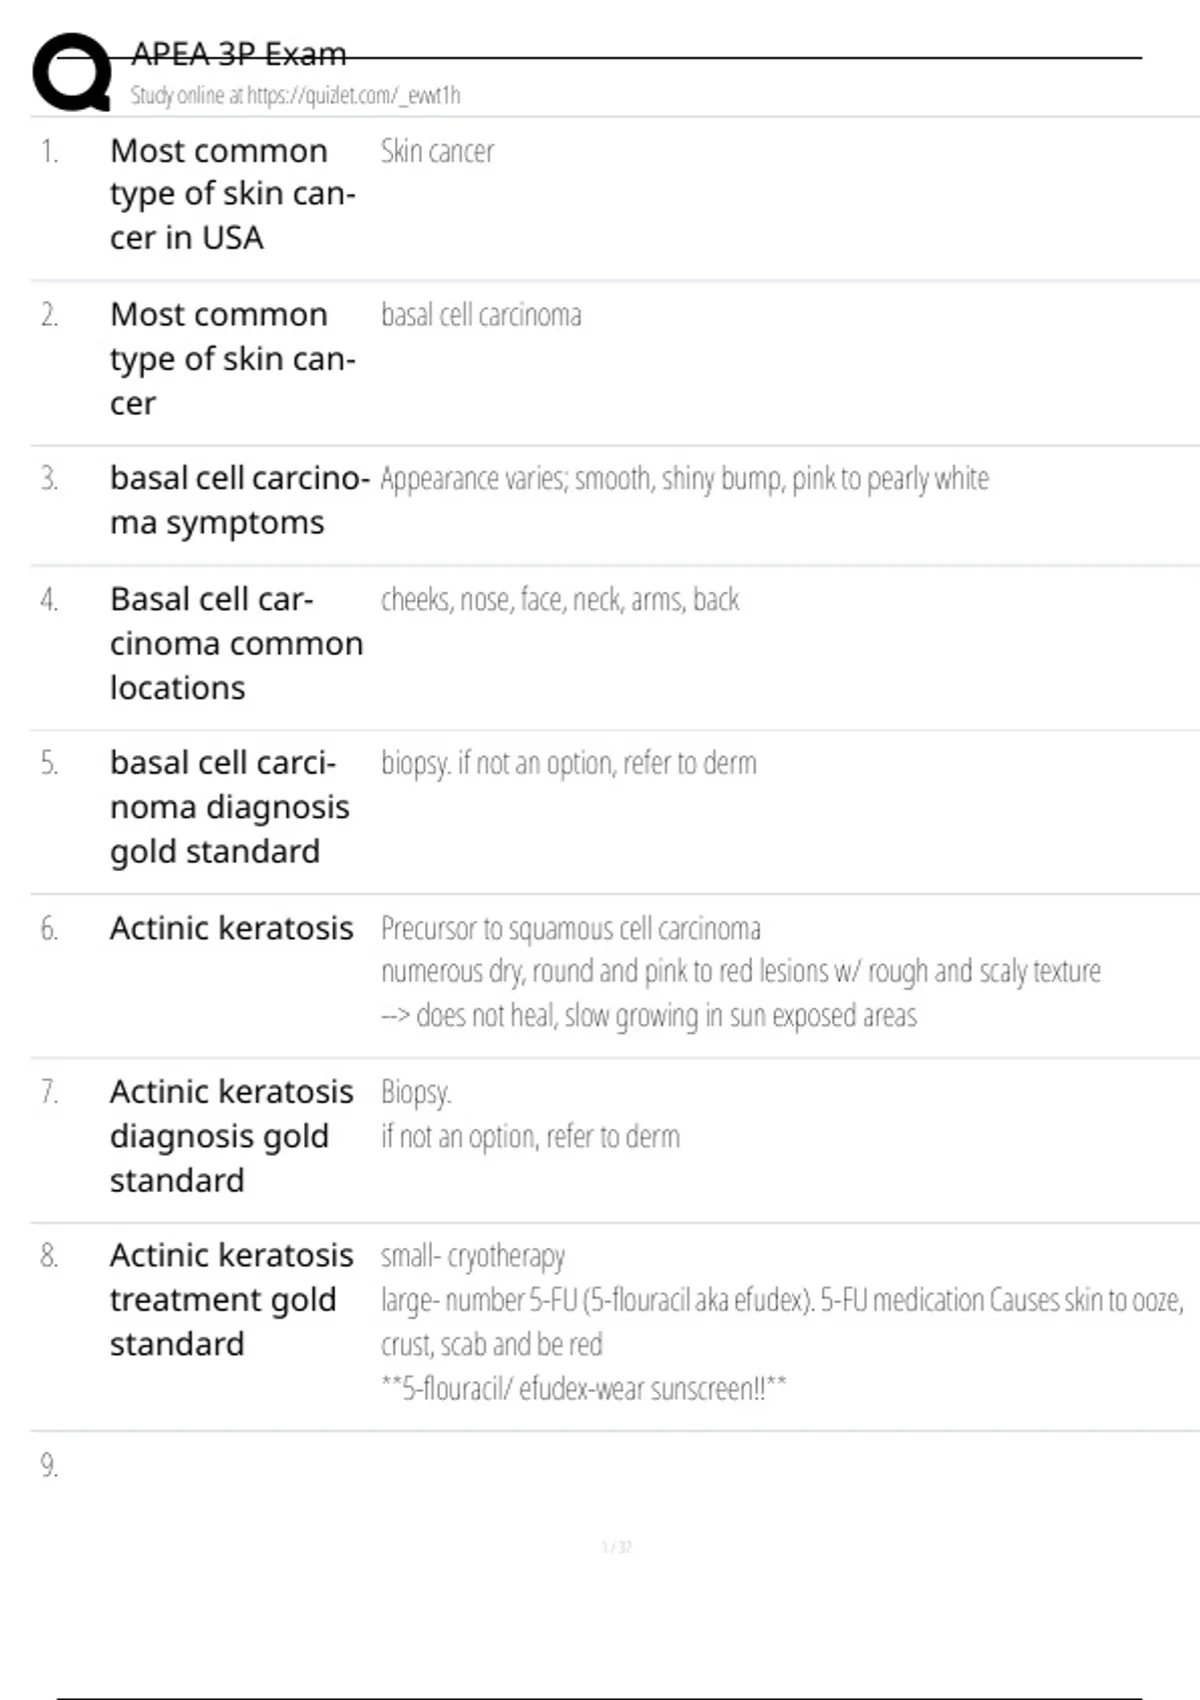Click the APEA 3P Exam title
This screenshot has width=1200, height=1700.
point(239,54)
